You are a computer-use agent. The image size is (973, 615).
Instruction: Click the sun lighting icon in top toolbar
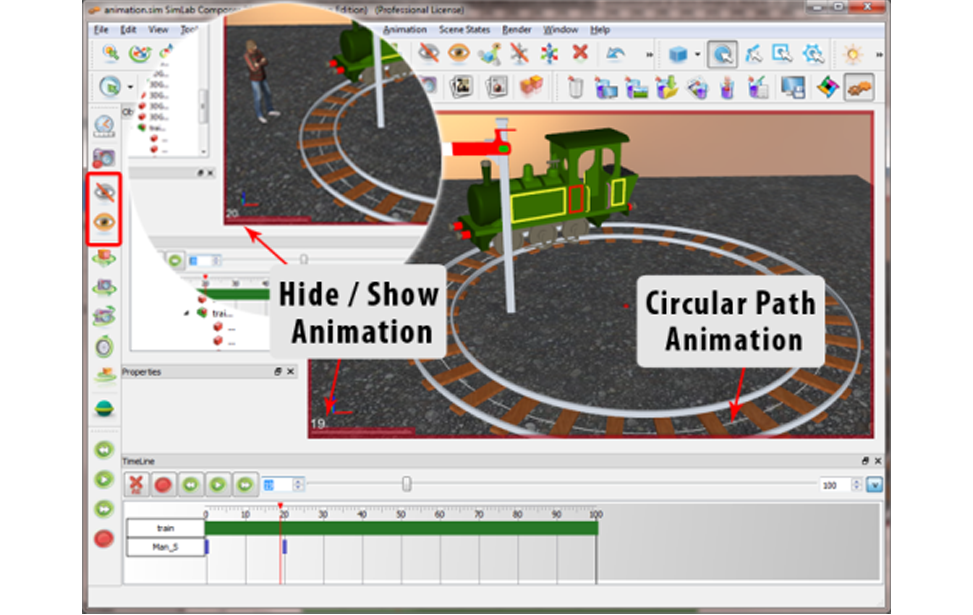pyautogui.click(x=853, y=54)
